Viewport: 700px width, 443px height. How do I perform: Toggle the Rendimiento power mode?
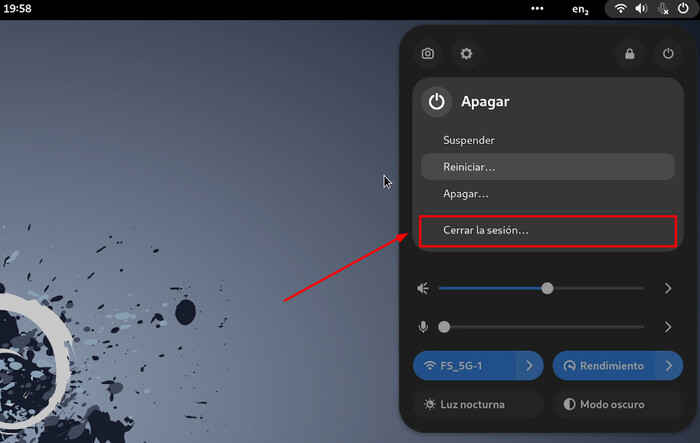click(604, 366)
